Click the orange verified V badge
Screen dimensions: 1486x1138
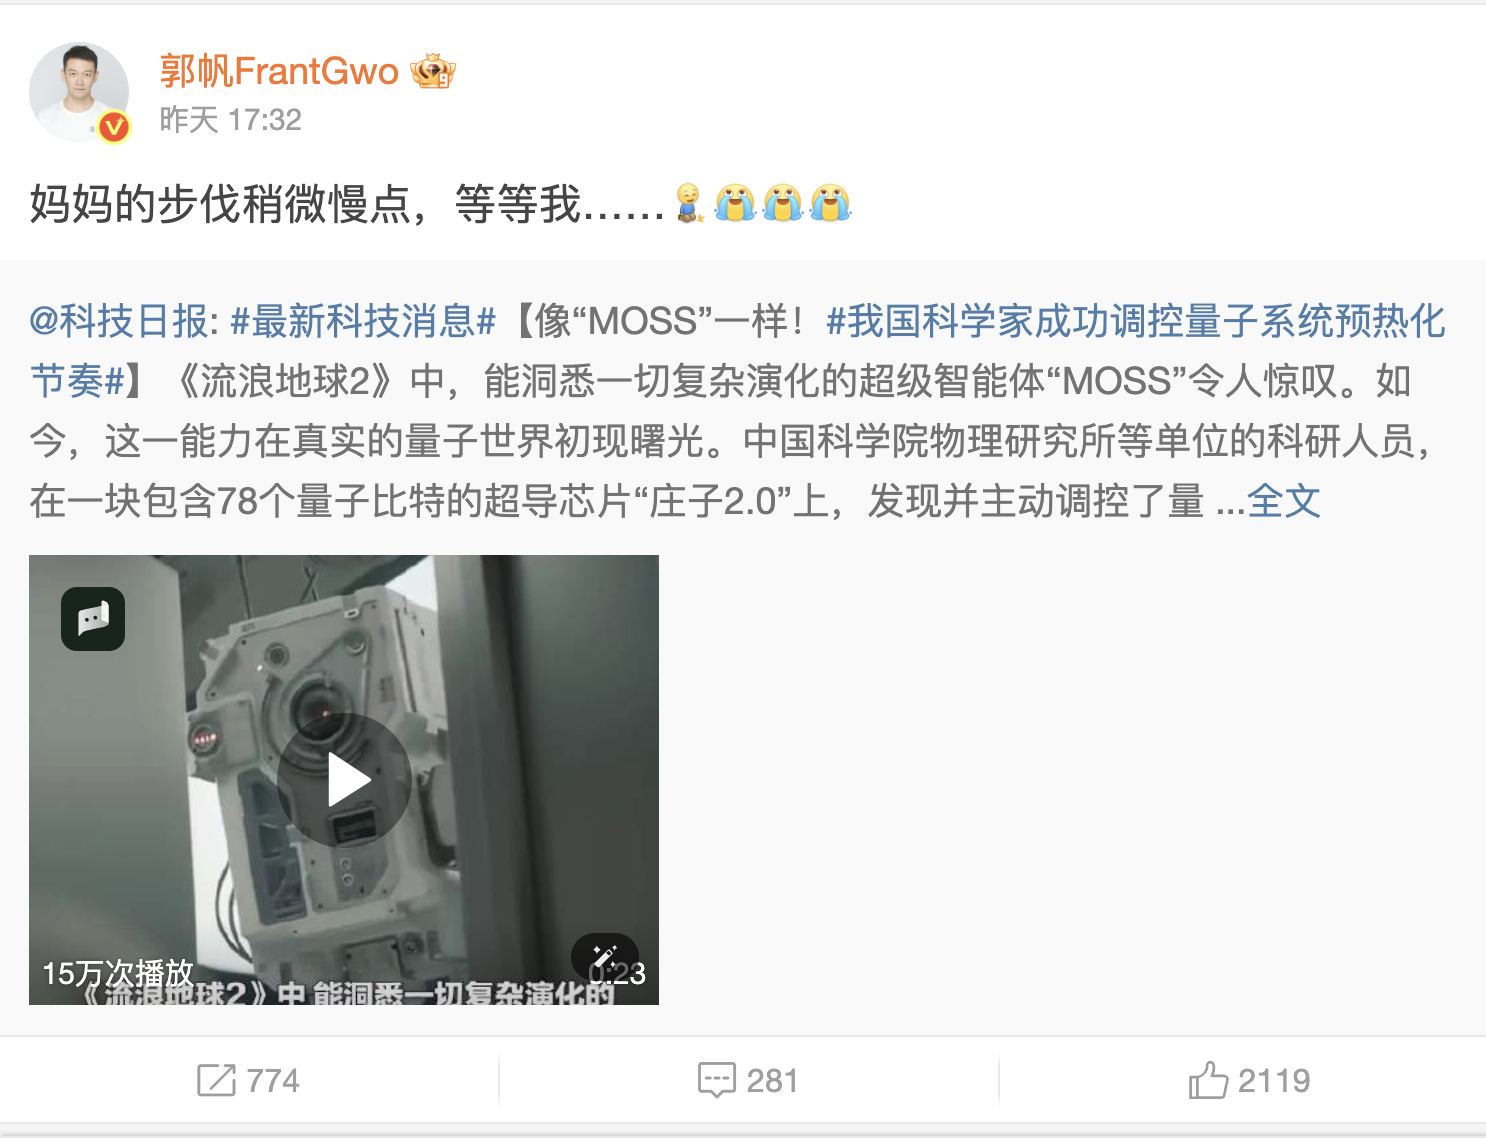click(114, 127)
